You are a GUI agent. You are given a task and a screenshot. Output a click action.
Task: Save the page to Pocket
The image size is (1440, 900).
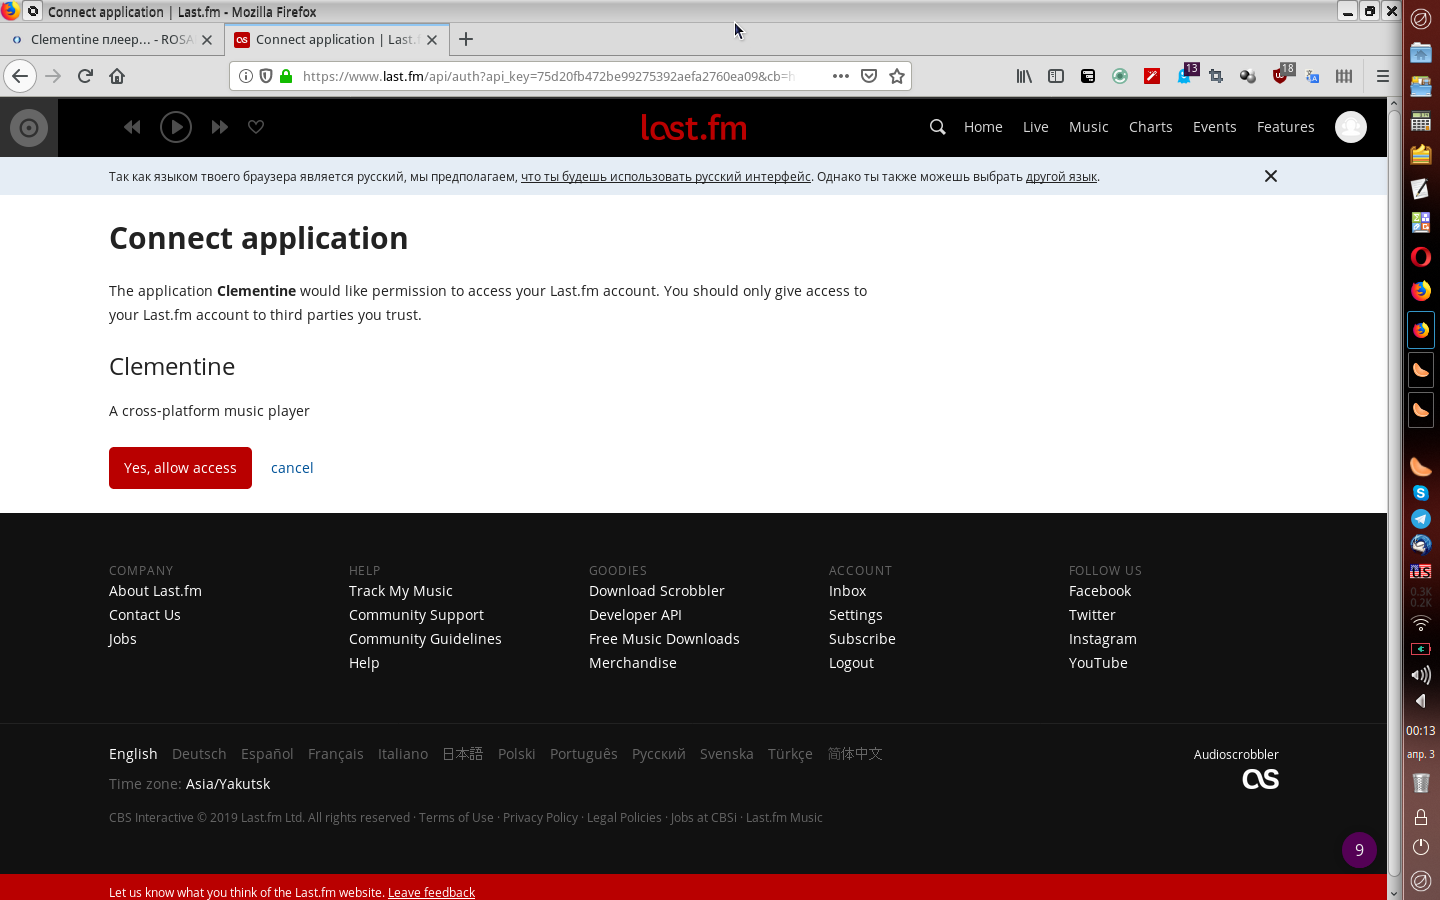click(x=869, y=76)
